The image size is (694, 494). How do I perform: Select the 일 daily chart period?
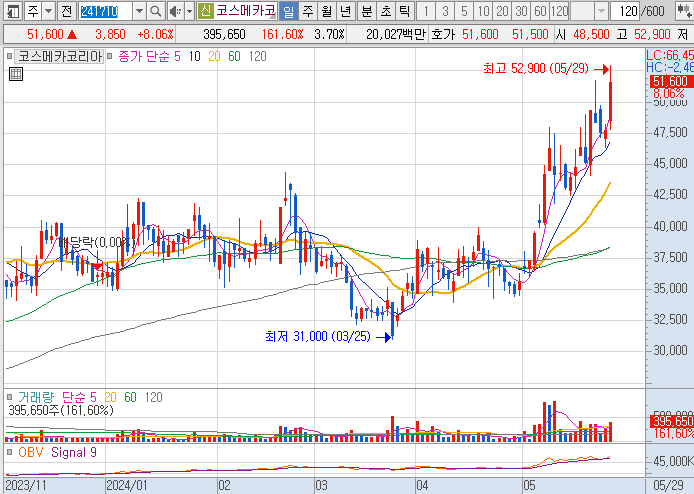click(288, 11)
